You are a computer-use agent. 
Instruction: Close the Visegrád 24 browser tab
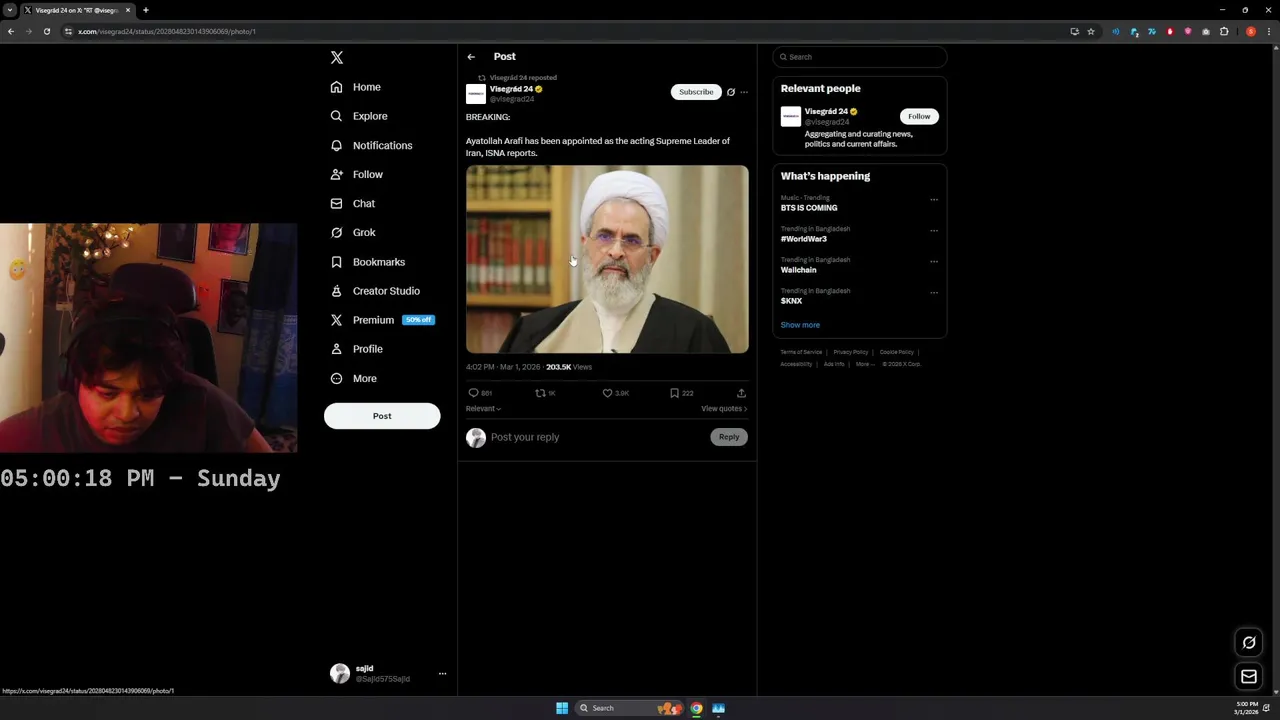click(x=128, y=10)
